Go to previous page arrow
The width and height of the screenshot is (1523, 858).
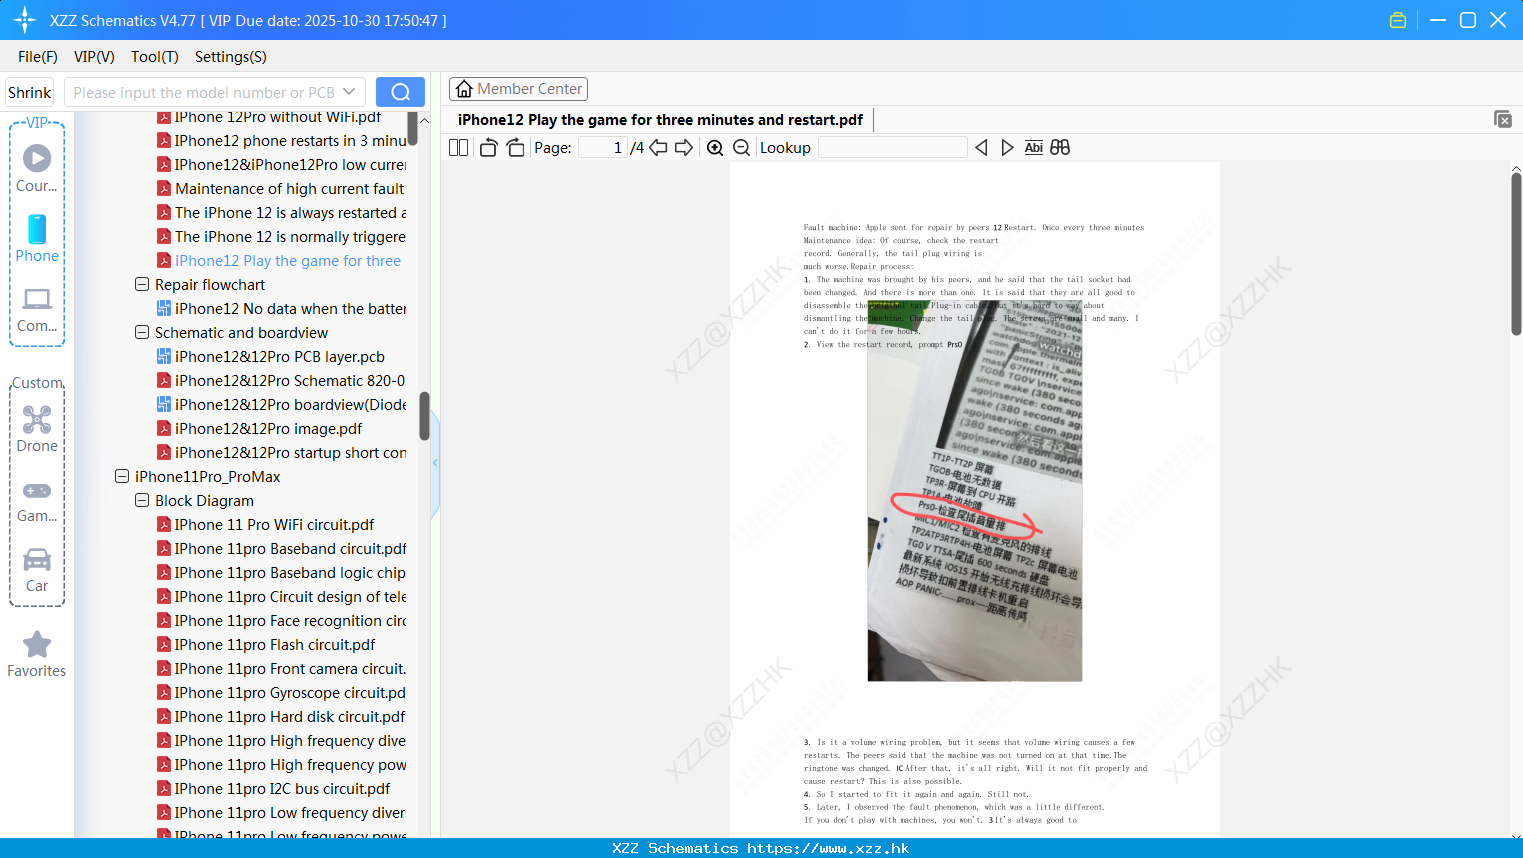[658, 148]
